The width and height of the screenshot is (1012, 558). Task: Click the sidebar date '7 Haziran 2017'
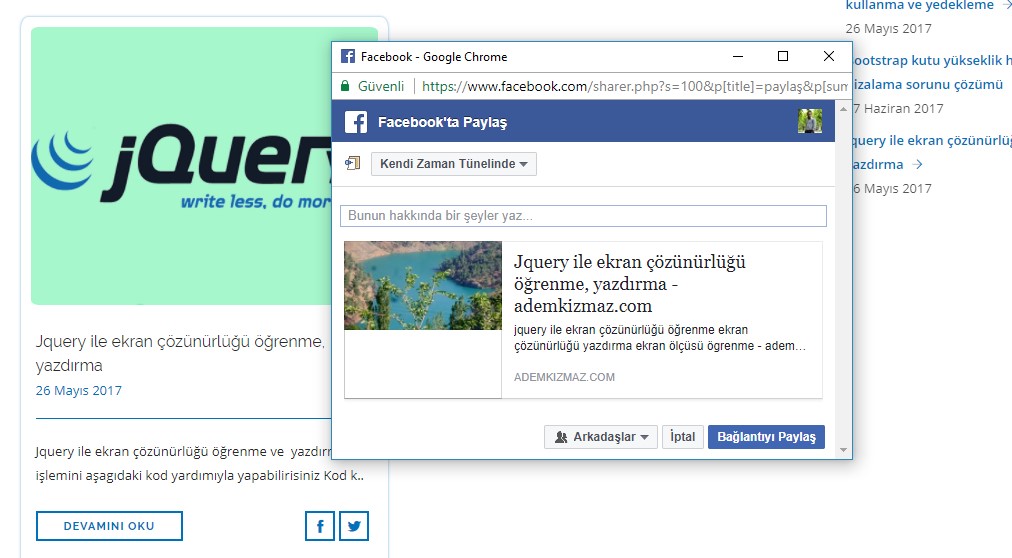click(x=898, y=108)
